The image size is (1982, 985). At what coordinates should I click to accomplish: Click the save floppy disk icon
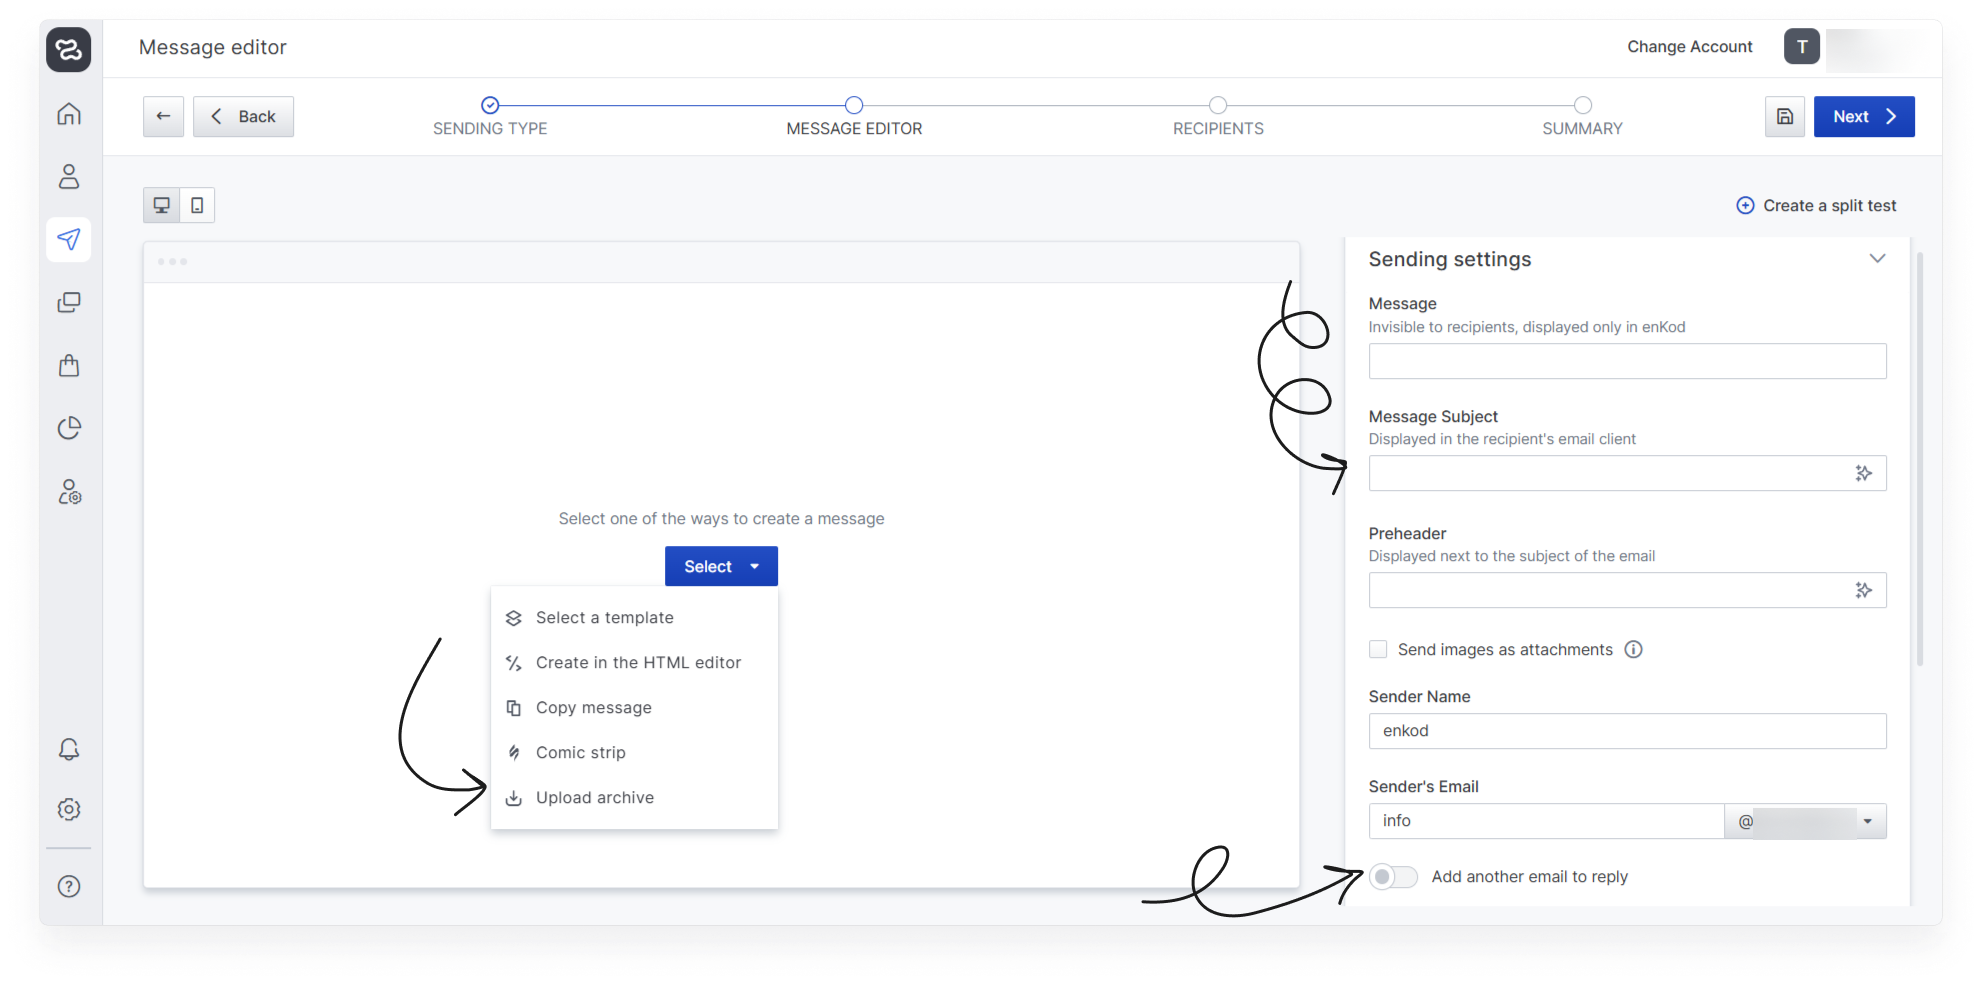[1784, 117]
